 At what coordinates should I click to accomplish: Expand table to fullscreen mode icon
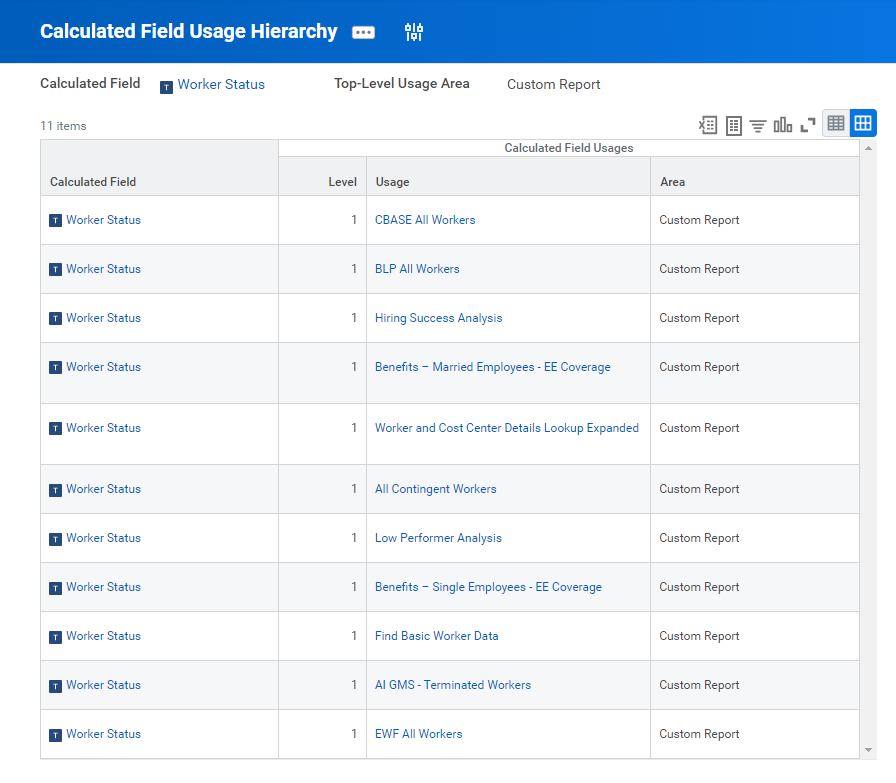click(807, 125)
